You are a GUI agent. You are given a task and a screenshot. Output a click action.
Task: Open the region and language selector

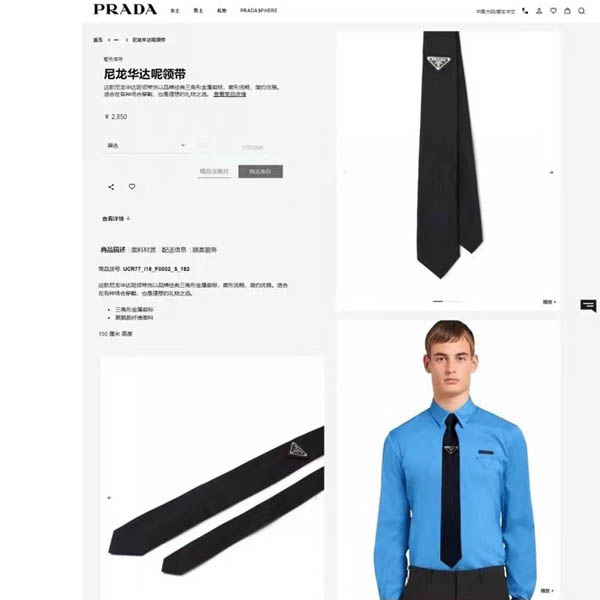[496, 11]
